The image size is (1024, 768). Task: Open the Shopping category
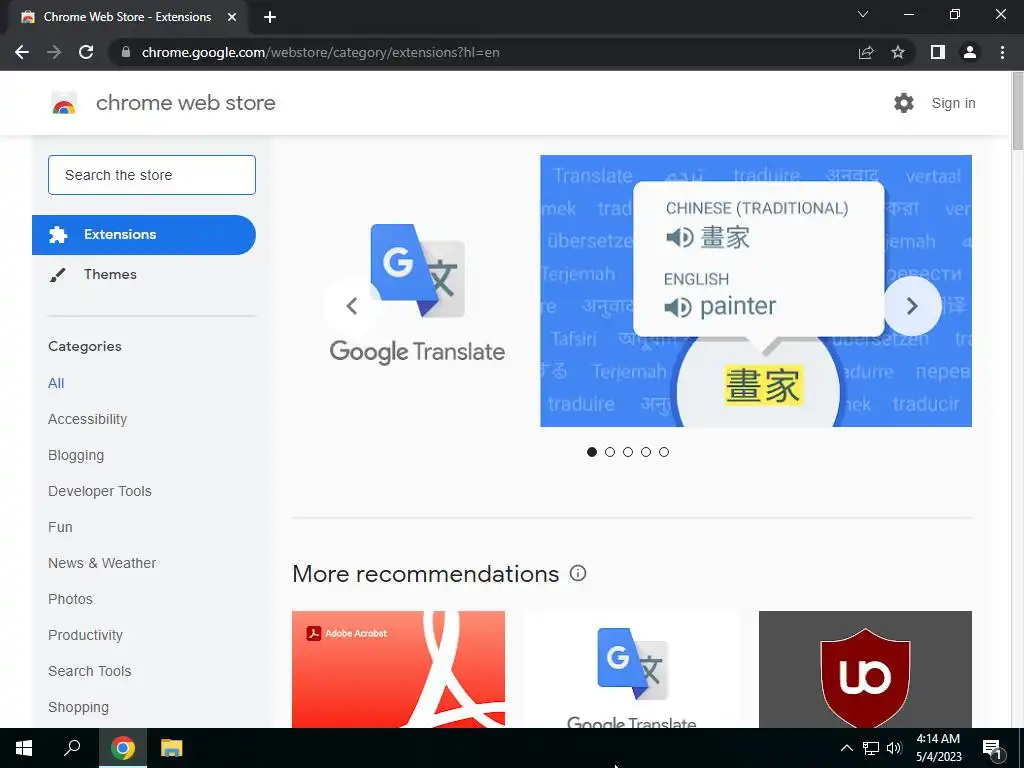pos(78,707)
